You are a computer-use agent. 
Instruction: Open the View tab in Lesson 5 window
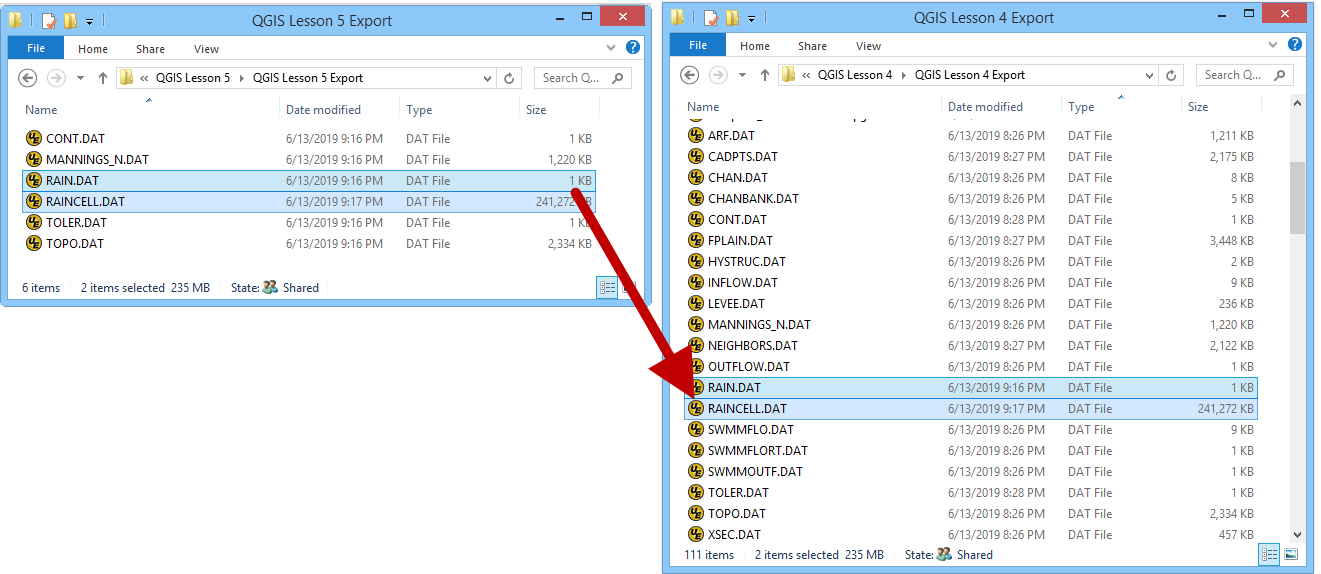point(206,48)
